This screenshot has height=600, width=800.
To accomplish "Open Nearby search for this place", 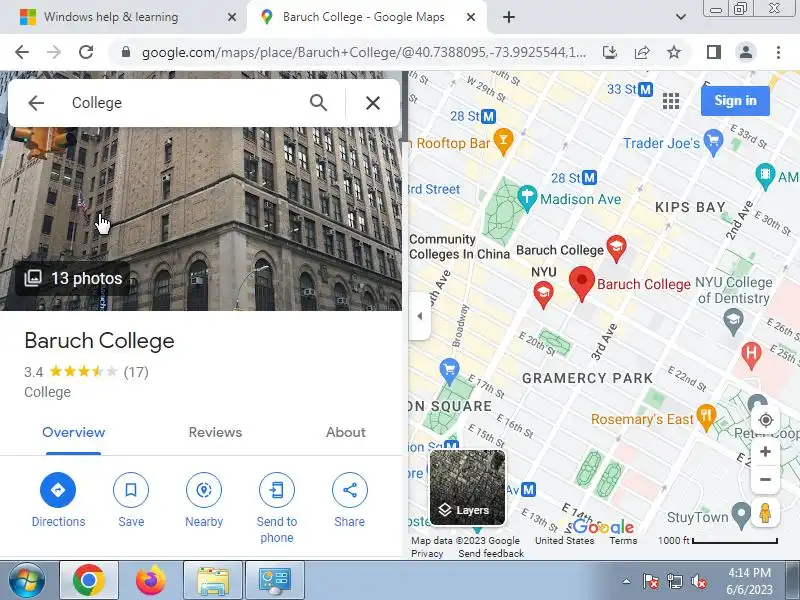I will [204, 490].
